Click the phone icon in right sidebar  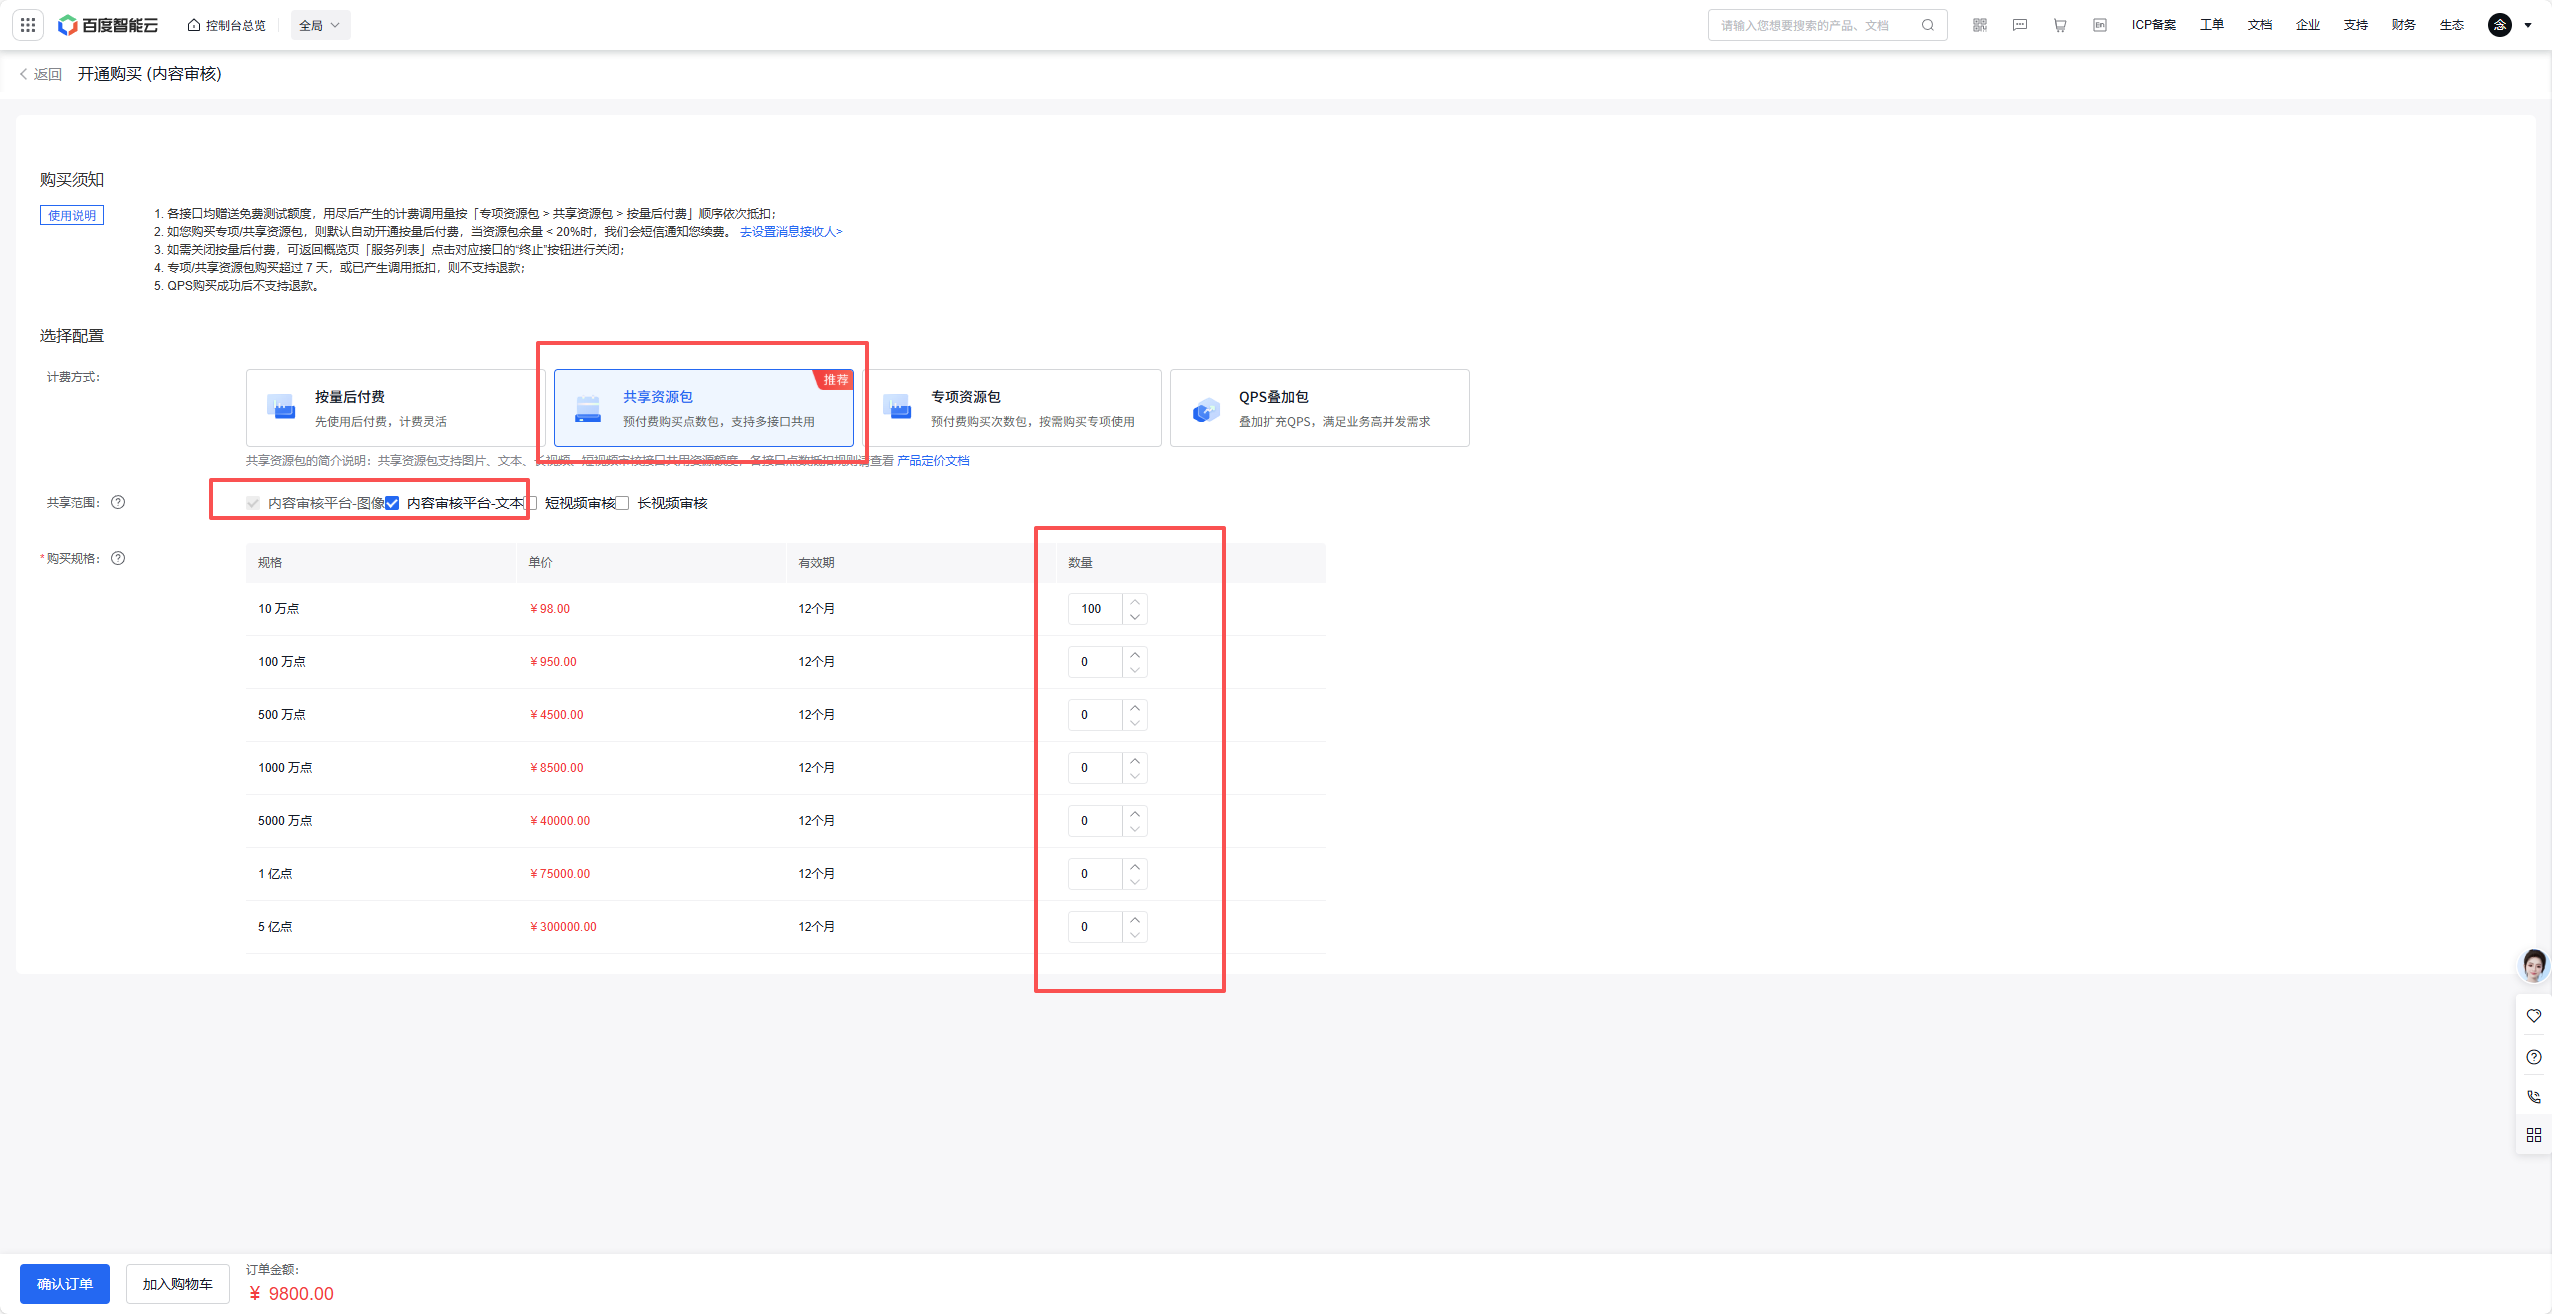pos(2533,1096)
